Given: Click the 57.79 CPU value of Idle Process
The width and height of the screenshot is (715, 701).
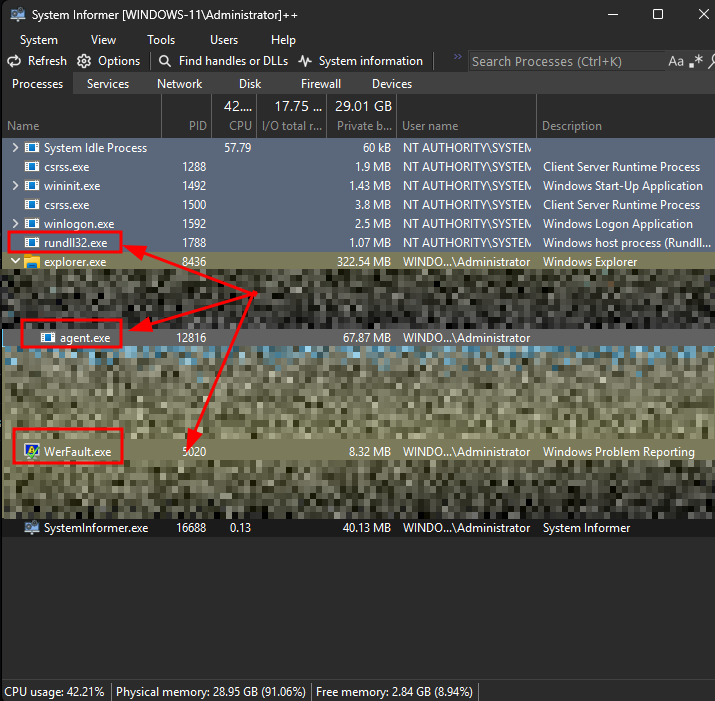Looking at the screenshot, I should point(238,148).
